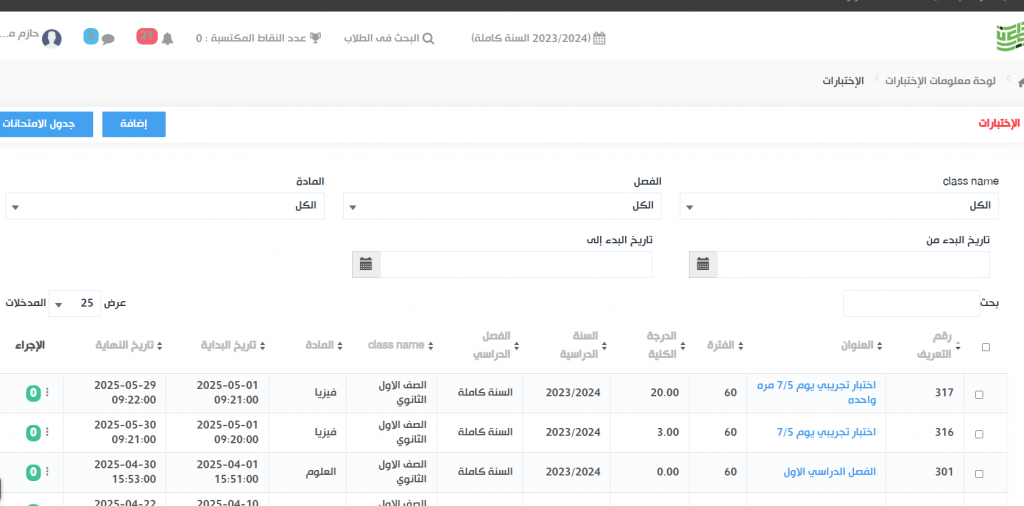Open the 2023/2024 academic year selector

point(539,38)
